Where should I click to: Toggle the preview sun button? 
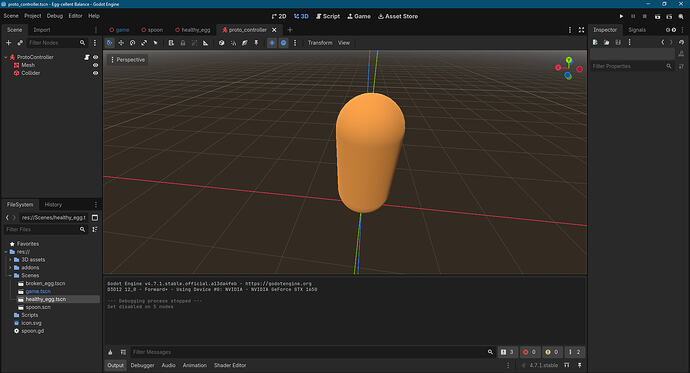pos(272,43)
